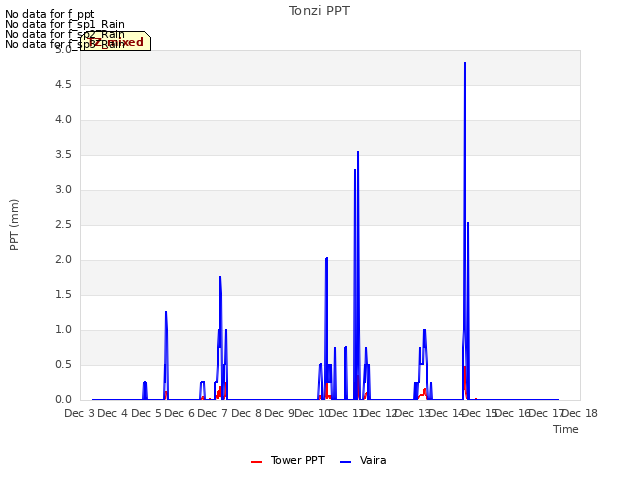Click the 4.5 y-axis tick label

coord(63,84)
